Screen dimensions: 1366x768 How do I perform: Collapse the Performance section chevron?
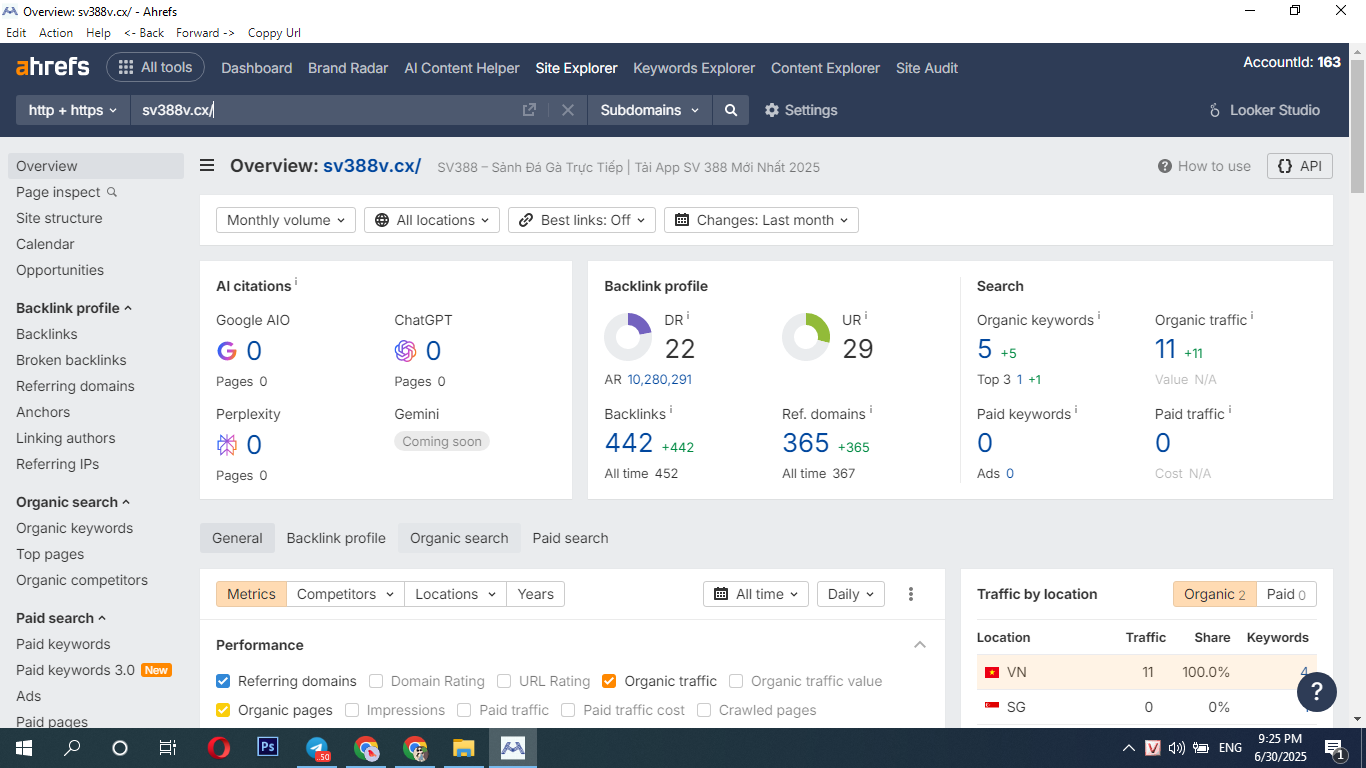[x=920, y=645]
